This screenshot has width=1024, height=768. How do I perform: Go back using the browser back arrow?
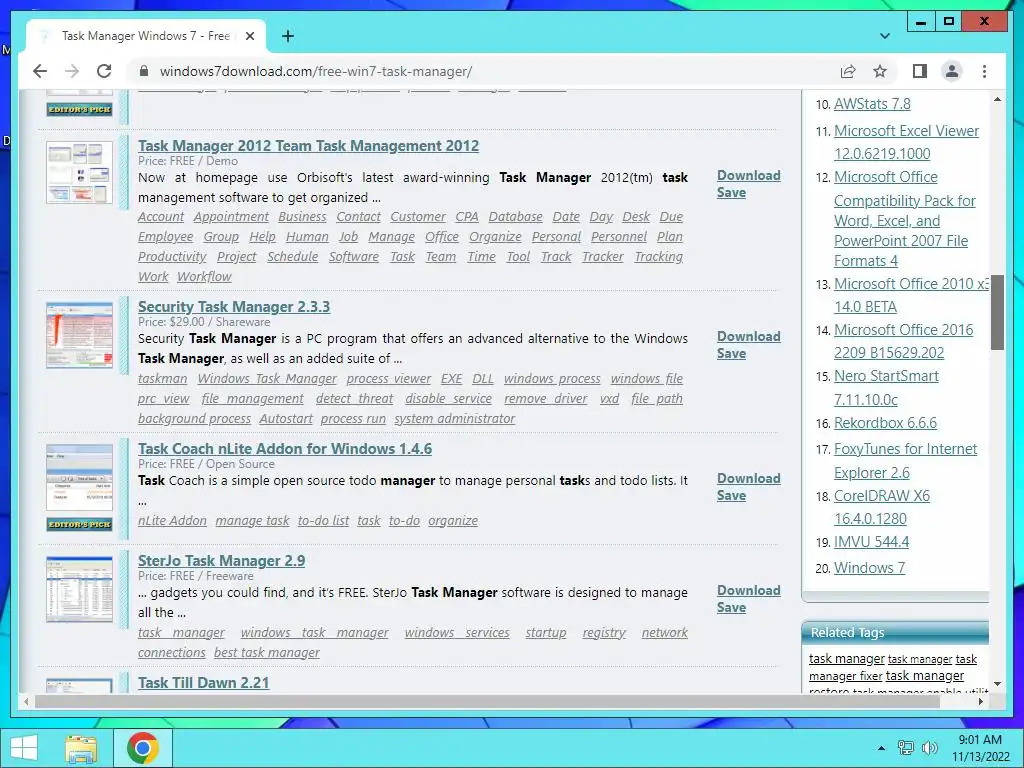pos(40,71)
